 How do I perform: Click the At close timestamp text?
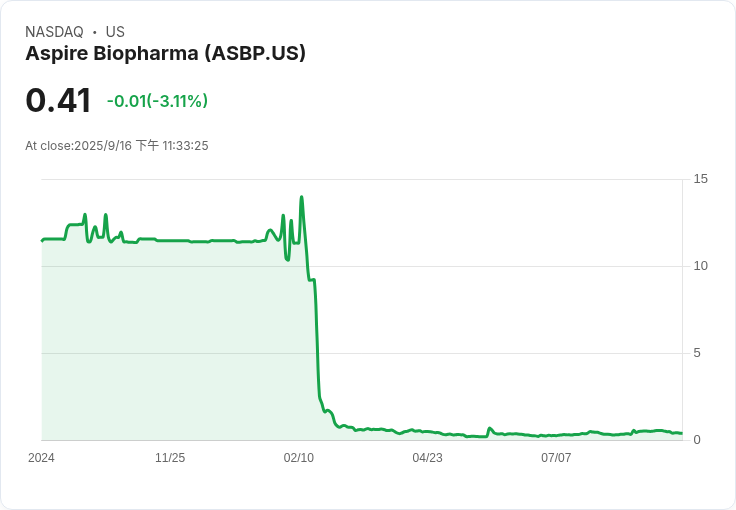pyautogui.click(x=117, y=146)
